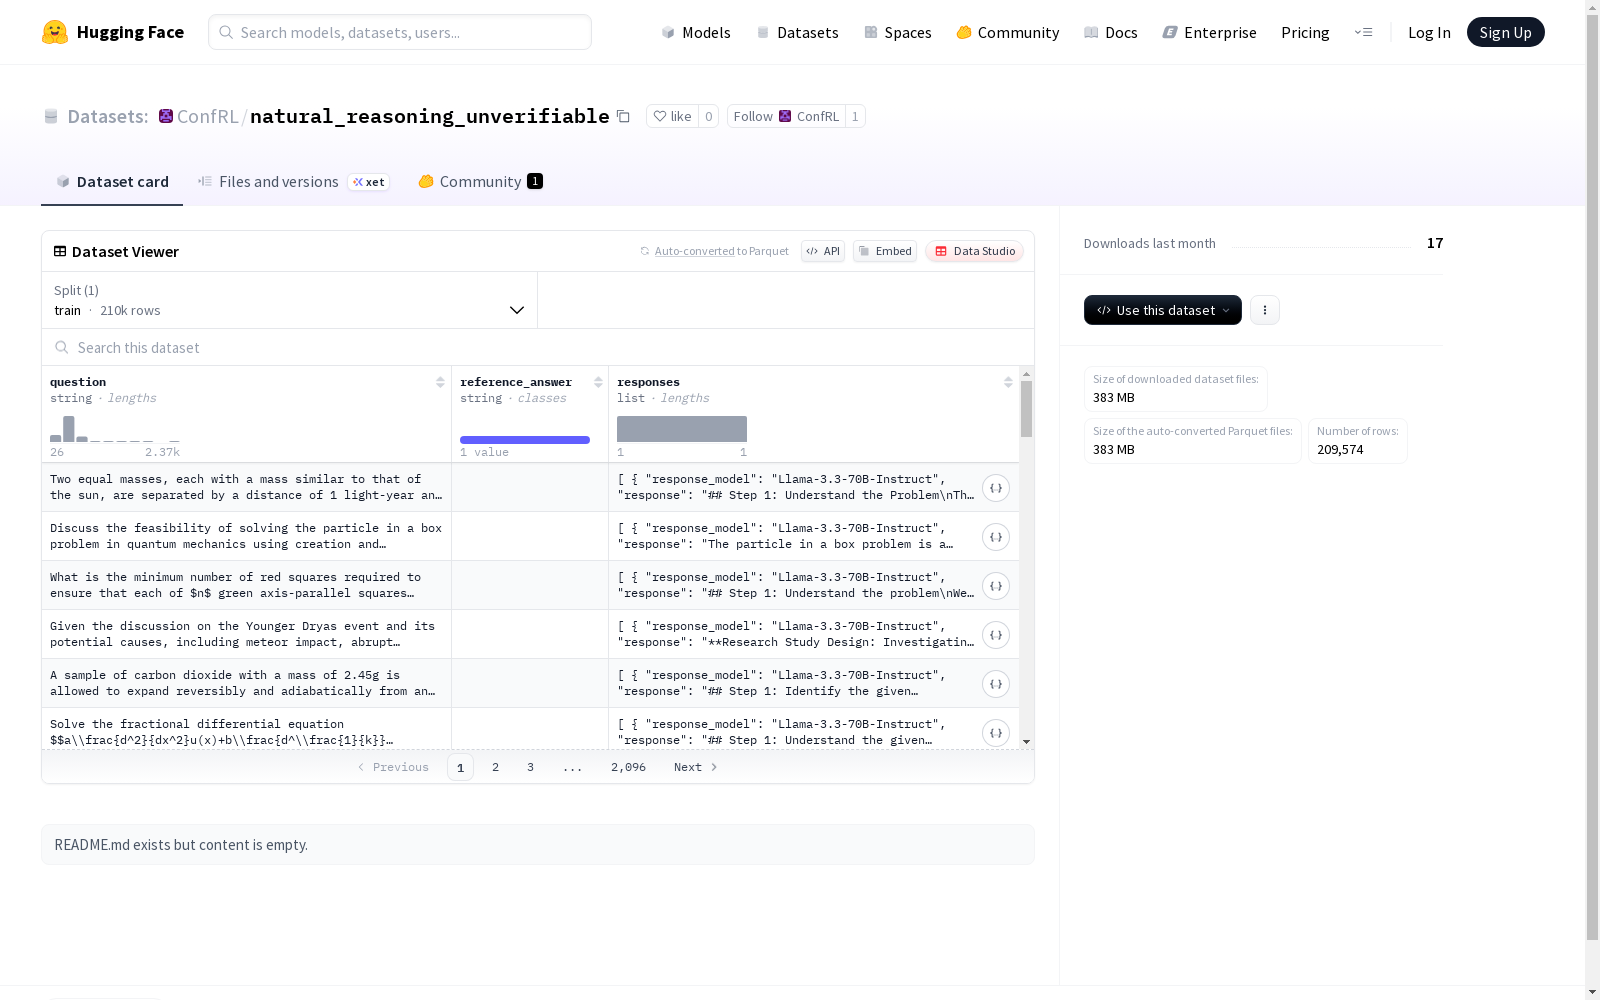Screen dimensions: 1600x1000
Task: Switch to the Files and versions tab
Action: (x=294, y=182)
